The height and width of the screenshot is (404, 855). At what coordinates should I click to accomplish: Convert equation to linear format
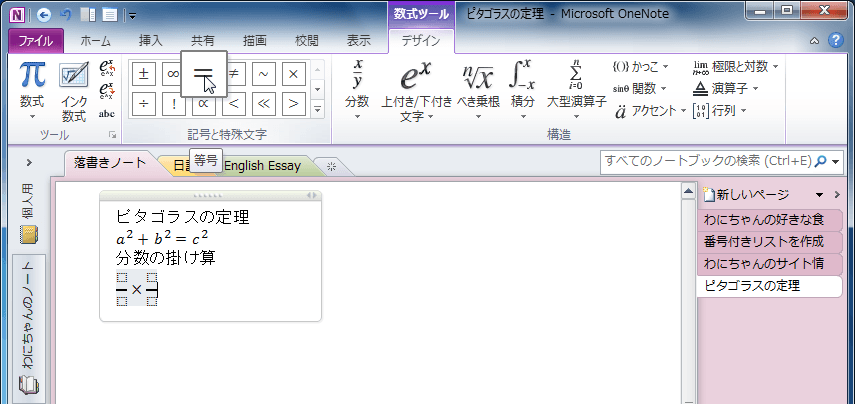click(x=107, y=91)
